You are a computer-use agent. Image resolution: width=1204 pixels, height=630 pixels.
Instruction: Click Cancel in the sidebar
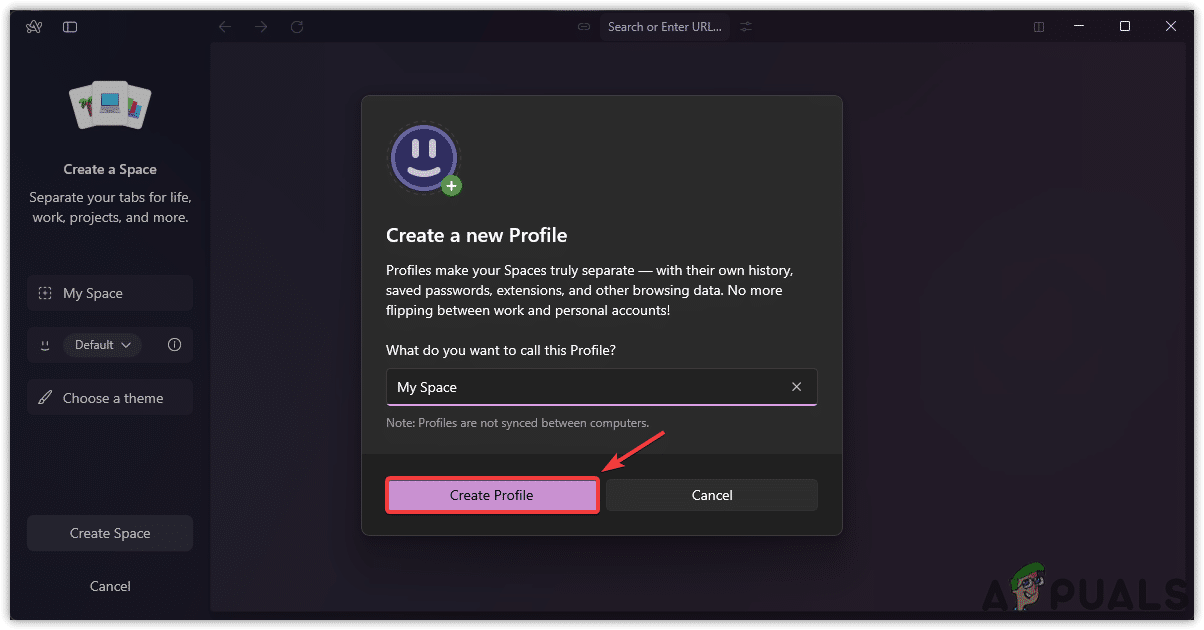110,586
